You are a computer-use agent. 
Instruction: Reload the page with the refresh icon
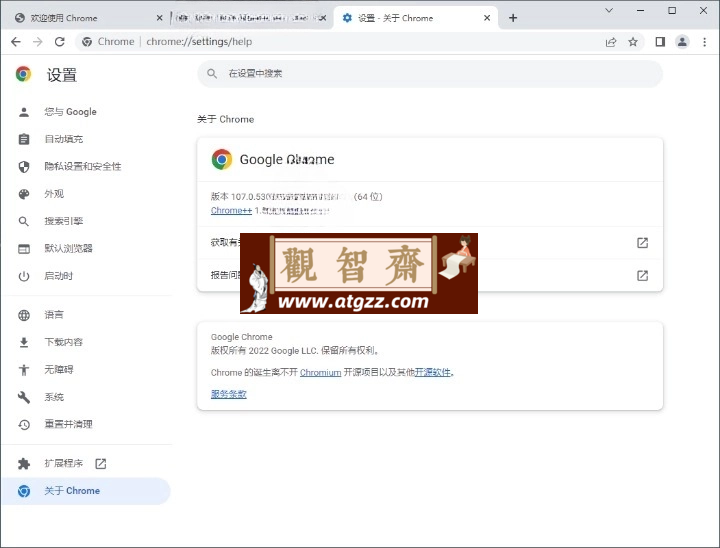pyautogui.click(x=60, y=42)
